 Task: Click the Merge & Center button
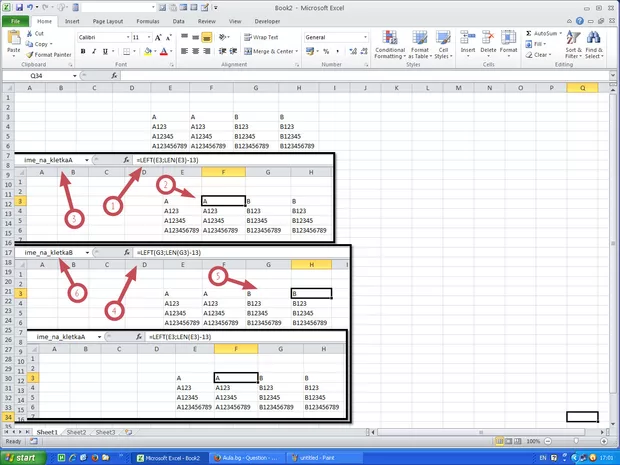point(270,51)
